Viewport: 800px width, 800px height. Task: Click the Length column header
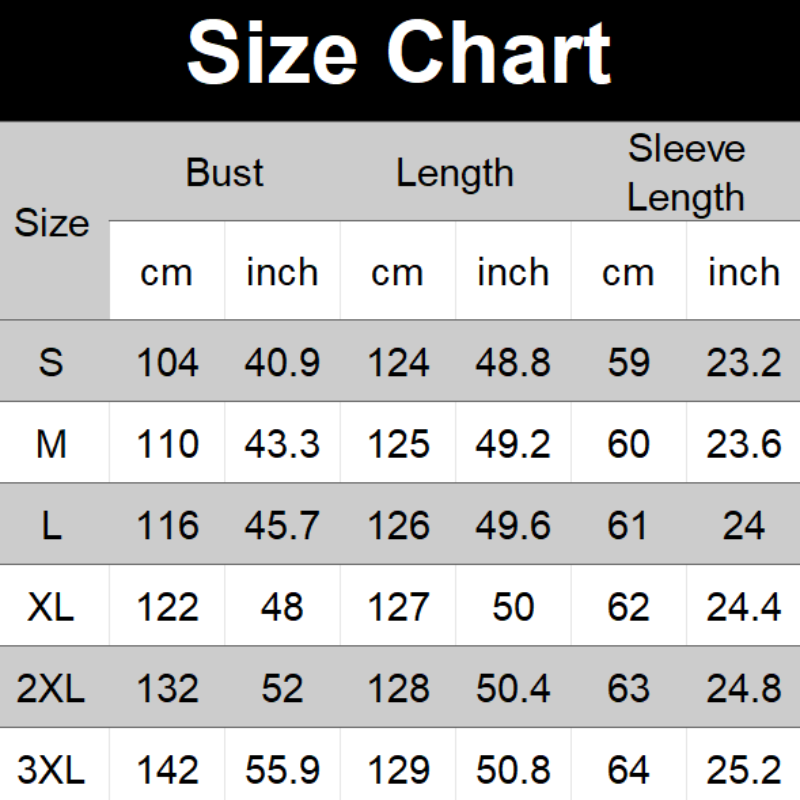(454, 172)
